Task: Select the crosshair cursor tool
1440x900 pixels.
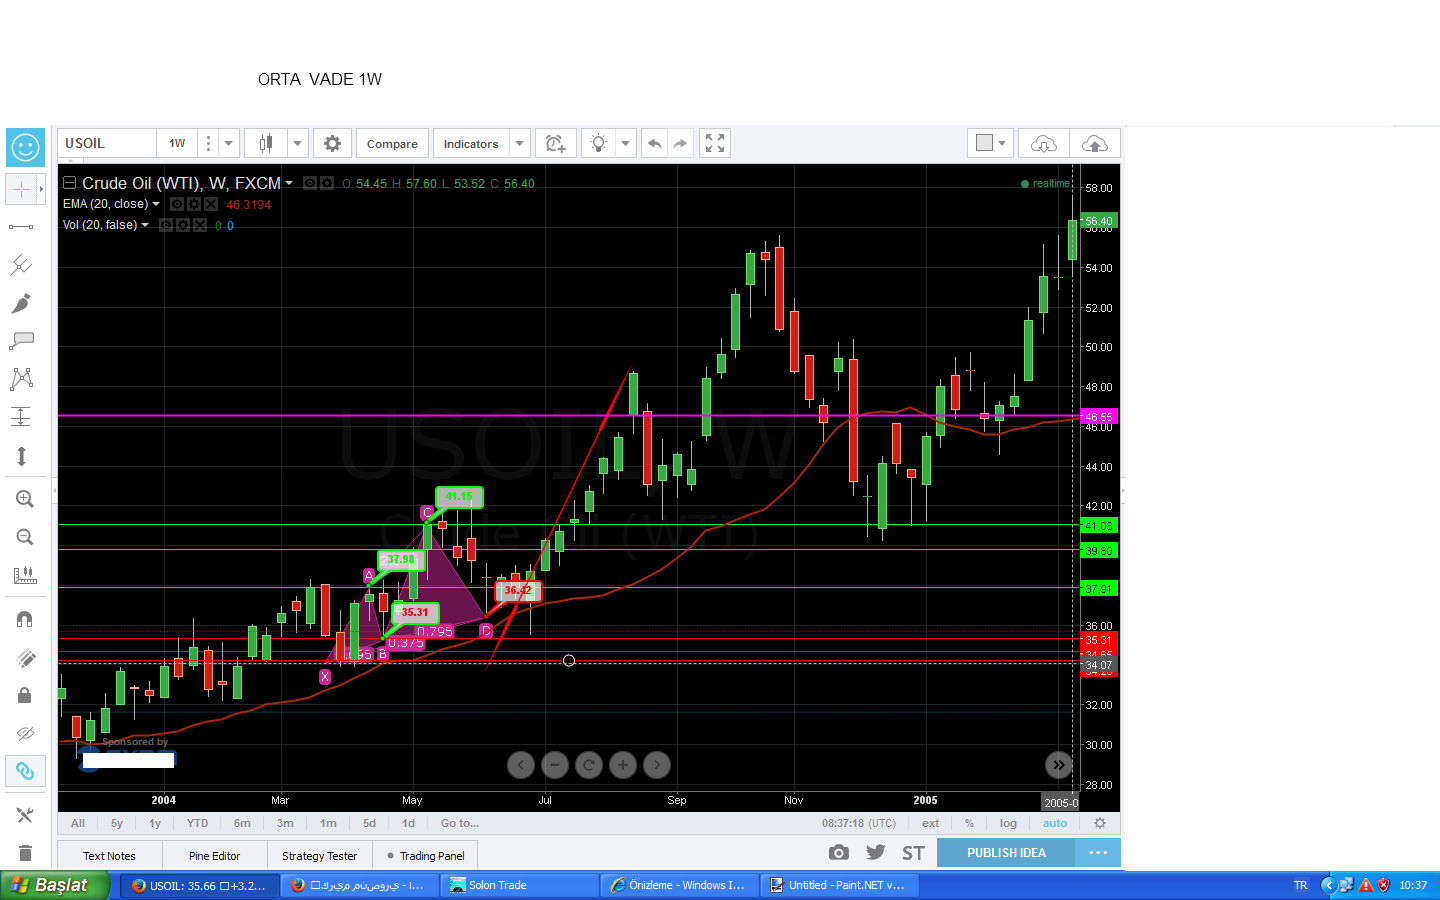Action: (x=21, y=189)
